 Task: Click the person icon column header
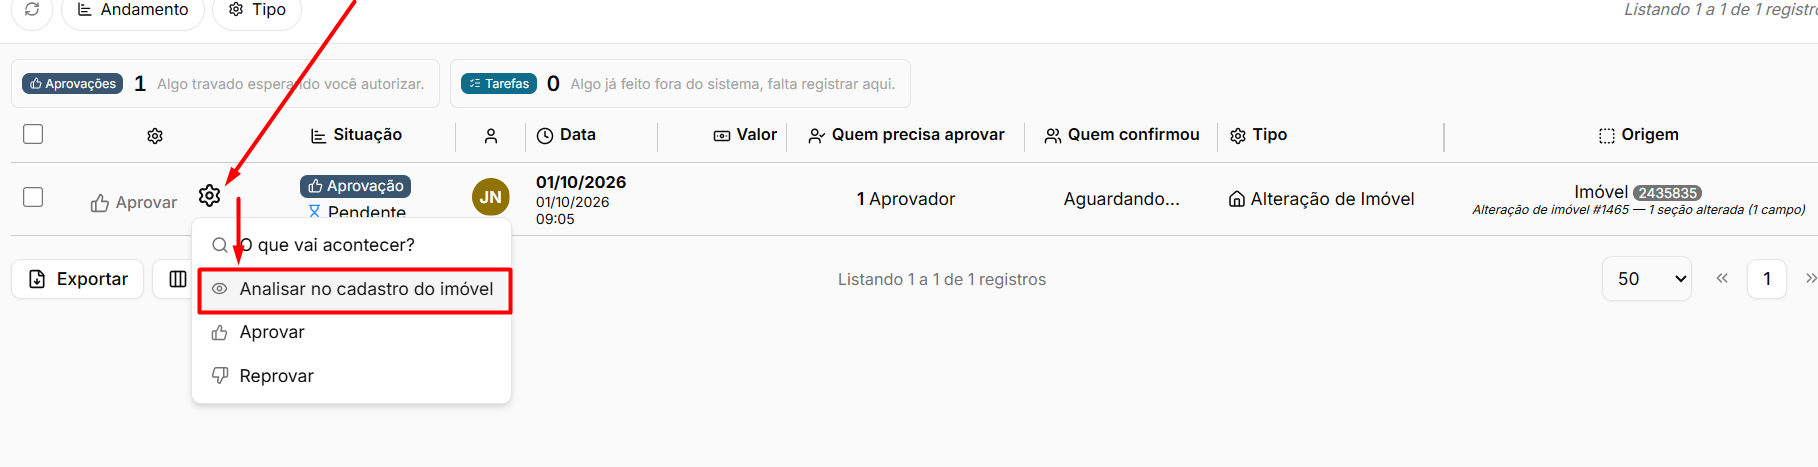[x=491, y=136]
